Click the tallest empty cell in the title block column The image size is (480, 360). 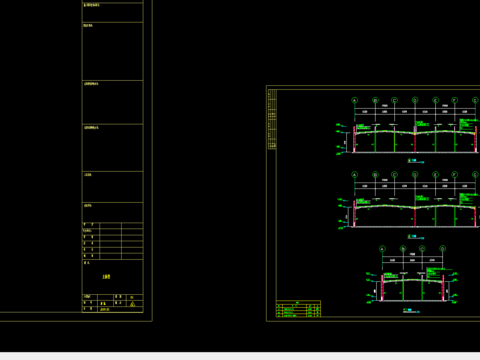[x=113, y=51]
